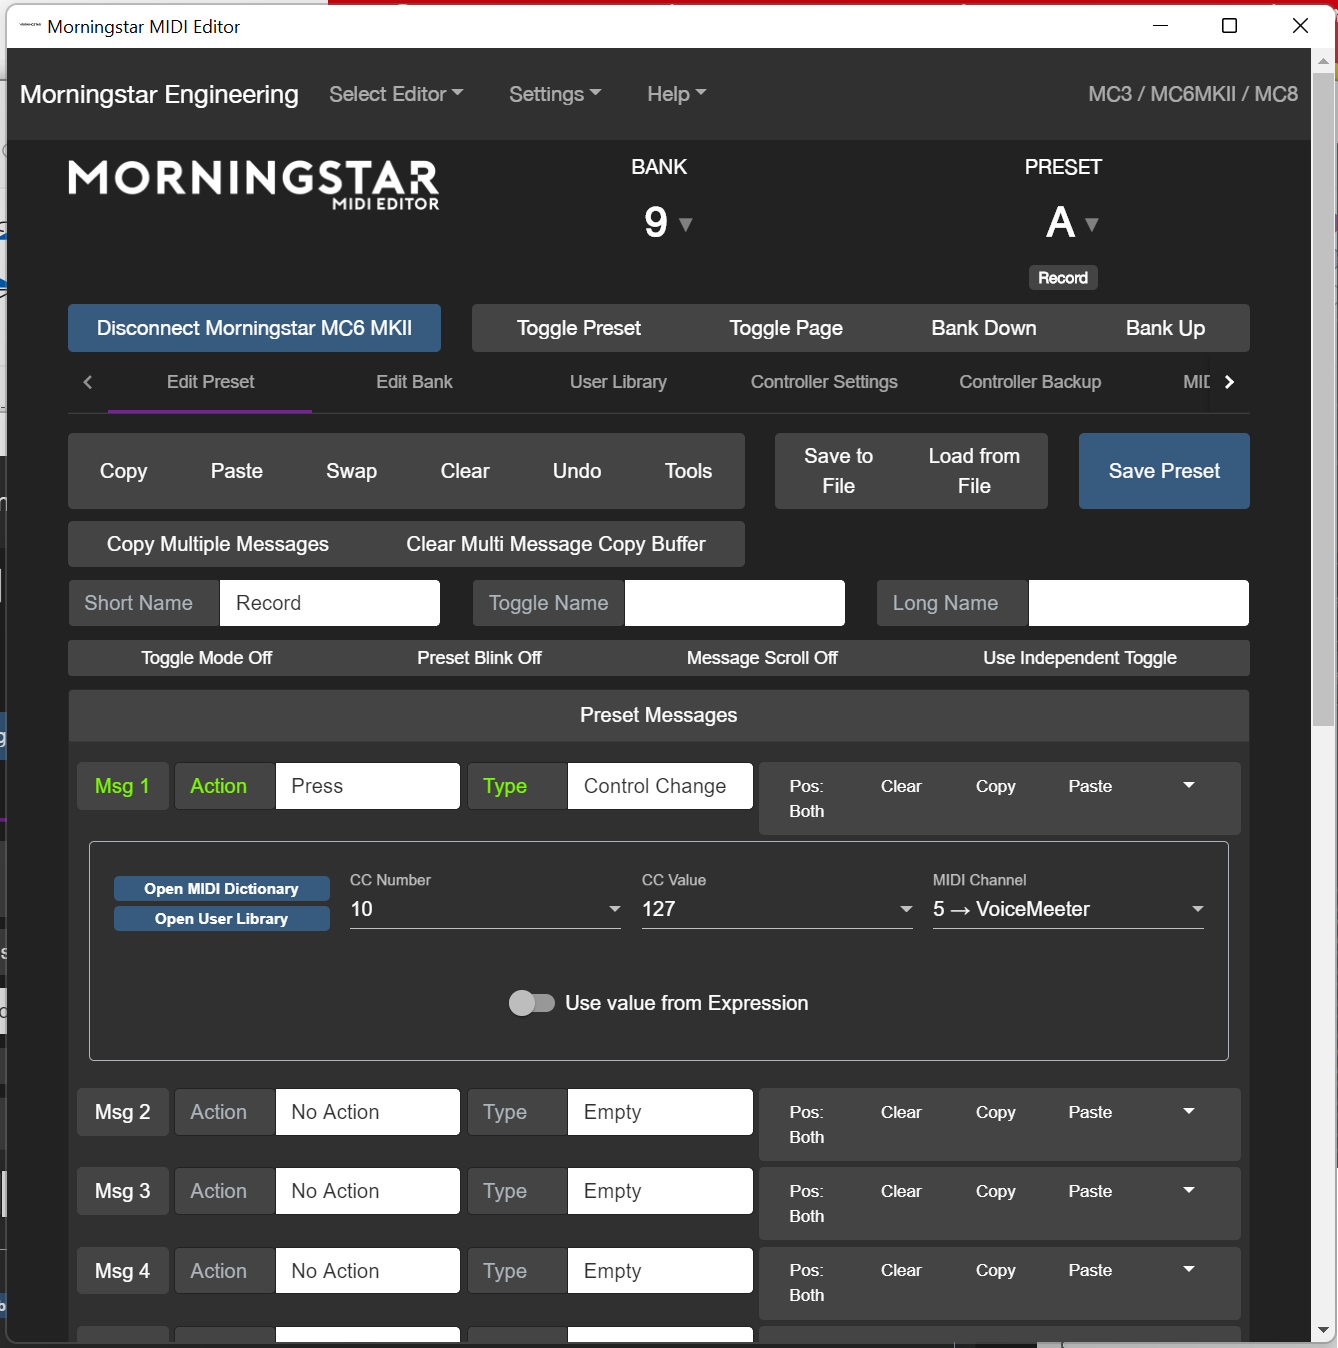Click Open MIDI Dictionary
This screenshot has width=1338, height=1348.
[221, 889]
